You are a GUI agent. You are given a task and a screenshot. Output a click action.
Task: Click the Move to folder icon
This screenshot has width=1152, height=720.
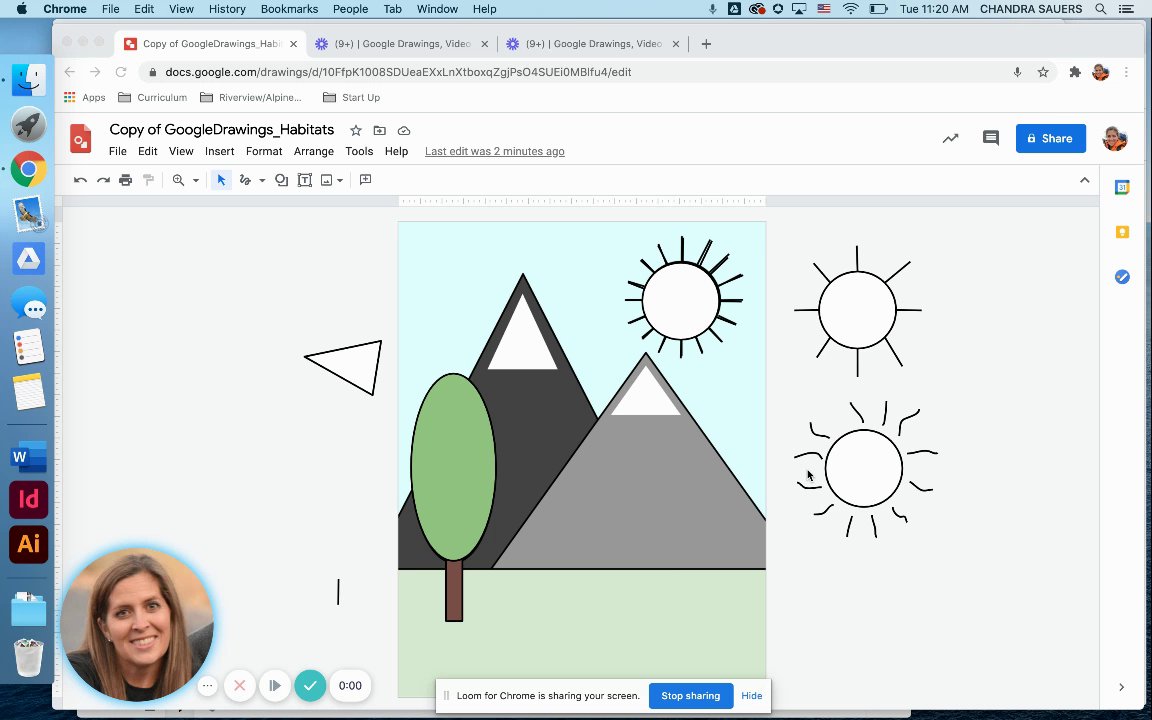point(380,131)
